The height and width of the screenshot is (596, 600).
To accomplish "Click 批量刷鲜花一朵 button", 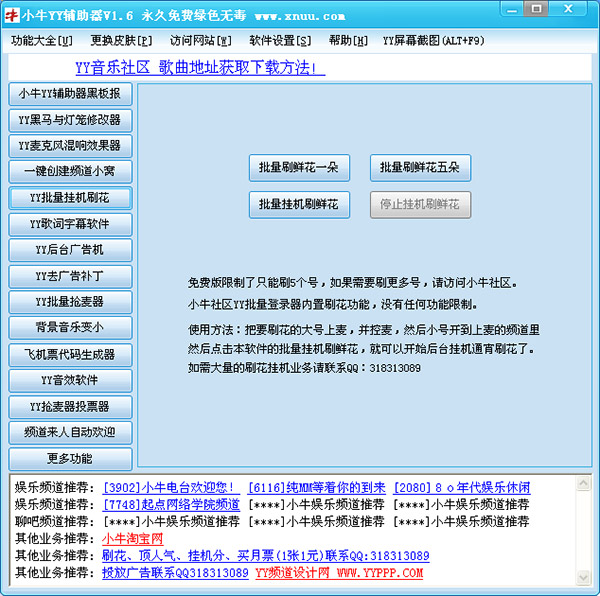I will pyautogui.click(x=299, y=168).
